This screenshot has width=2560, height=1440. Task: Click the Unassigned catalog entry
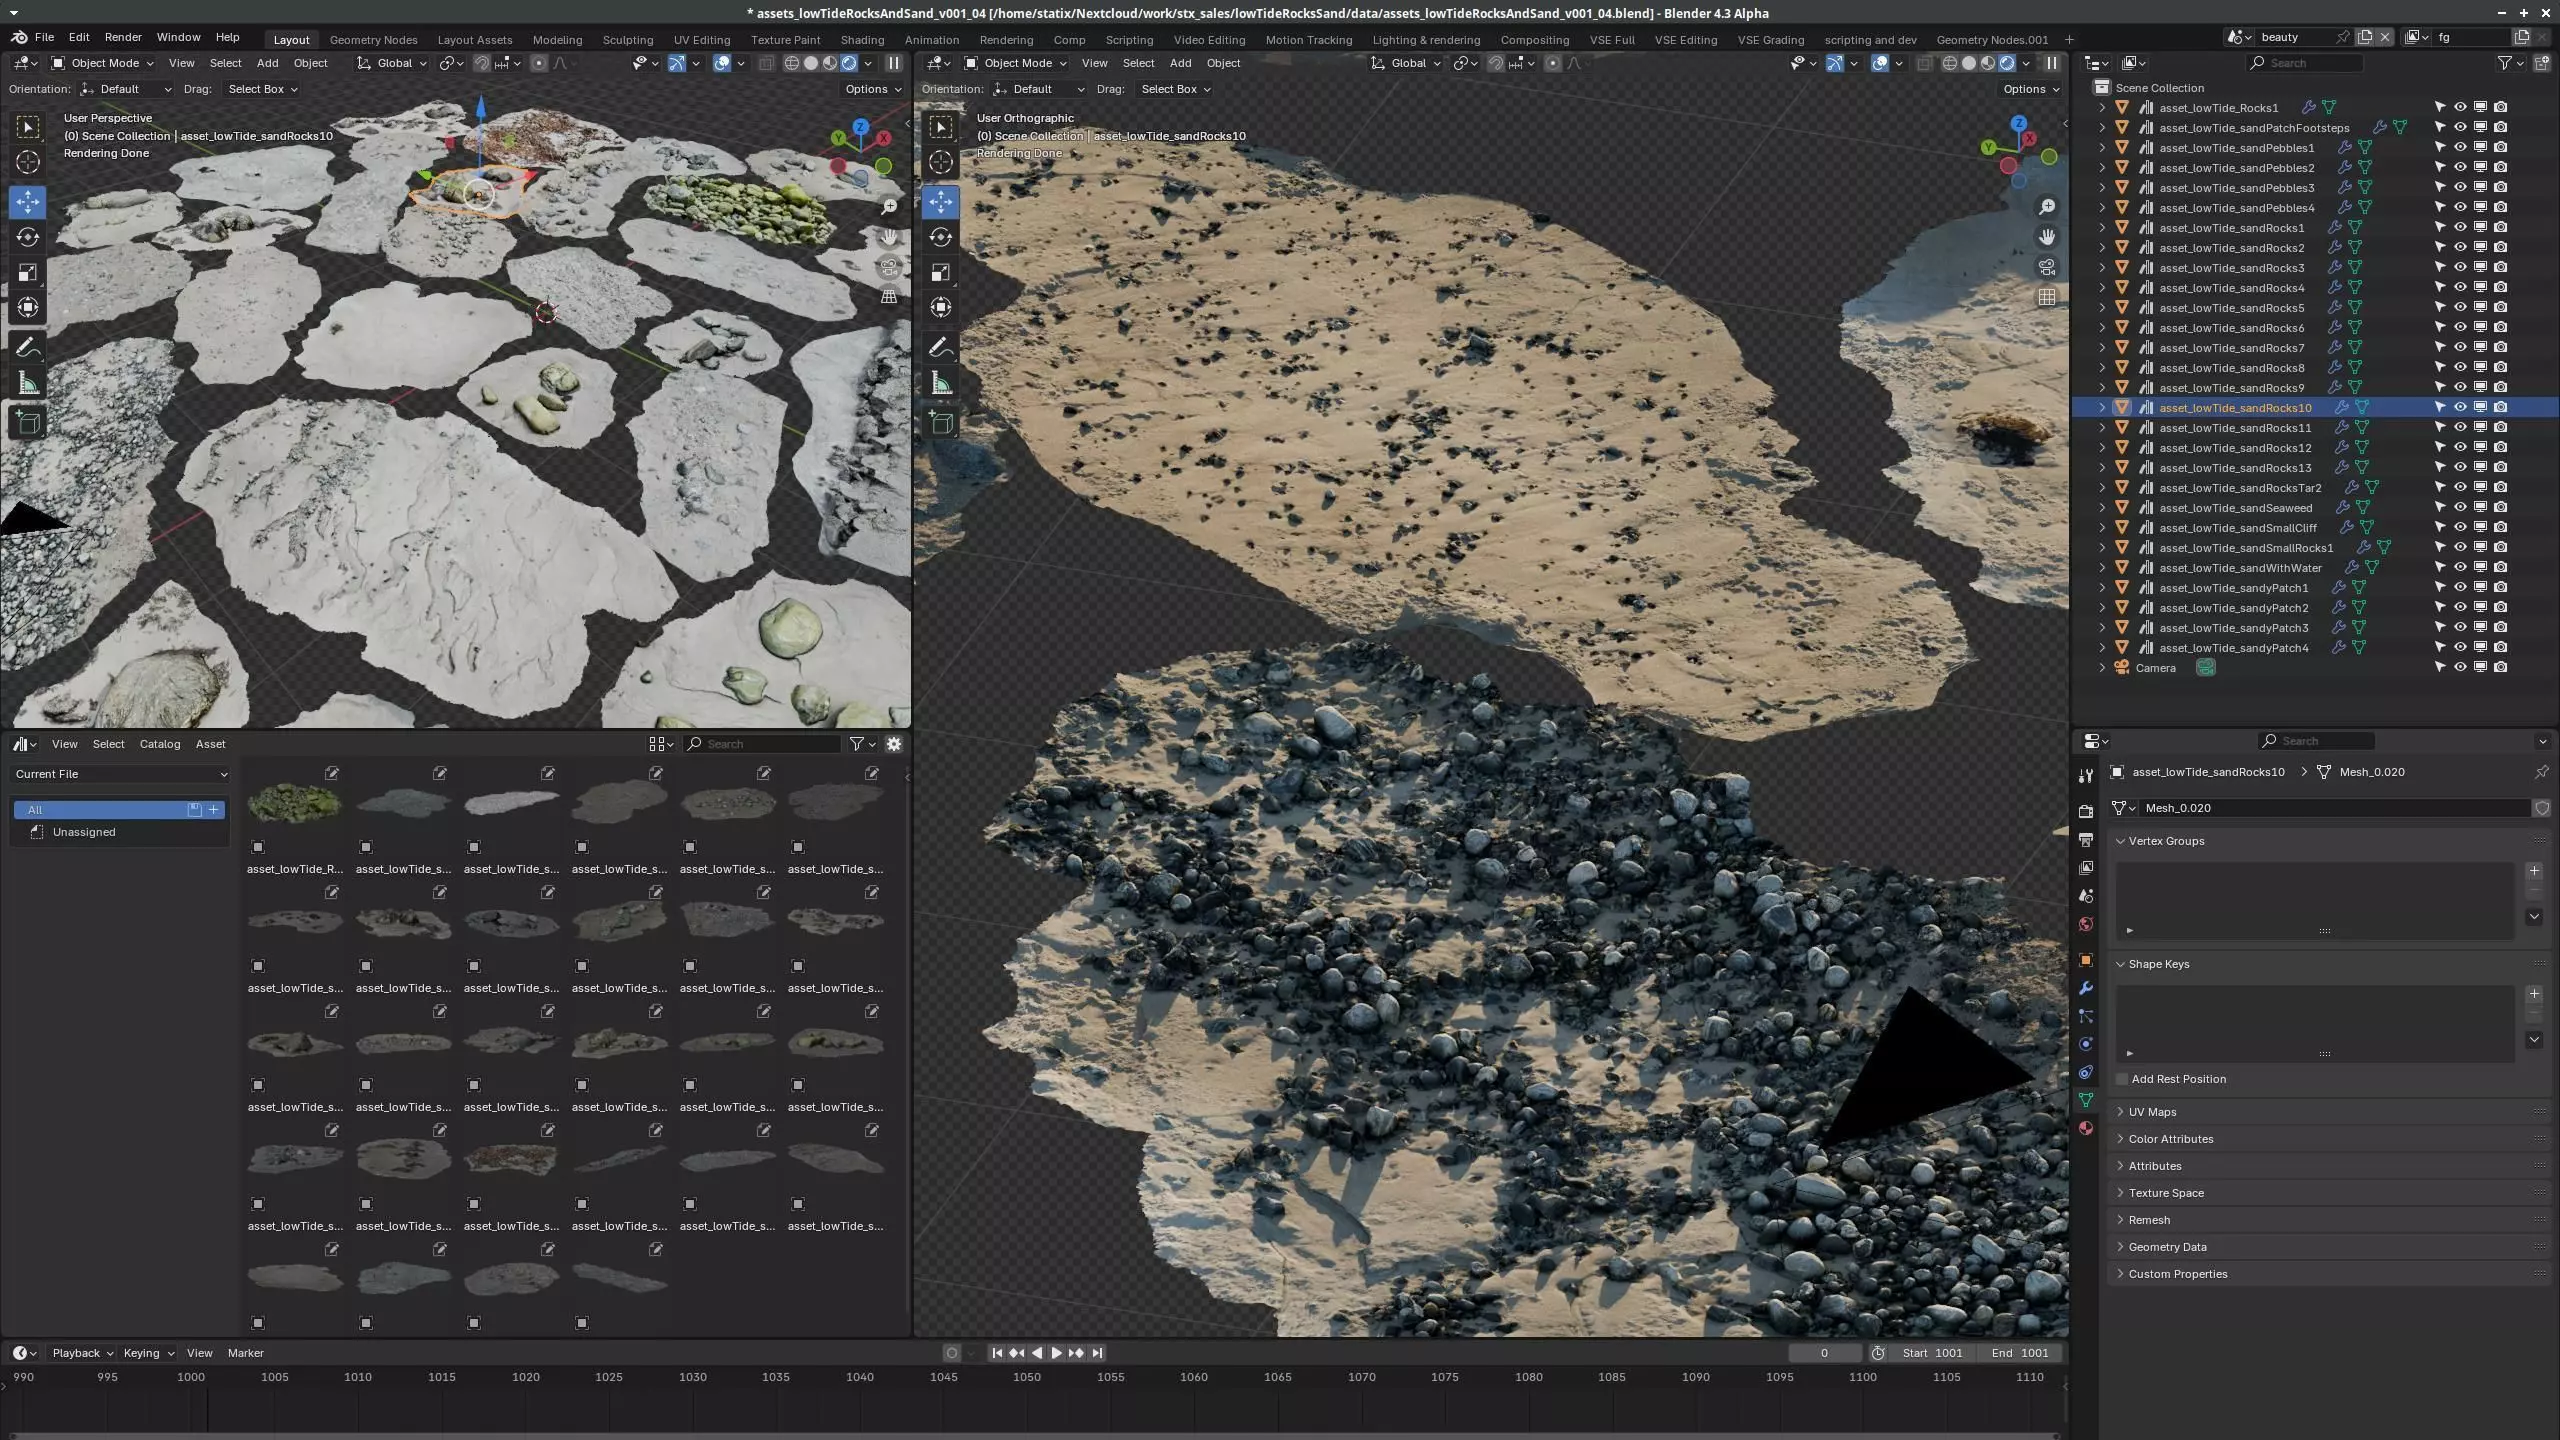(x=84, y=832)
